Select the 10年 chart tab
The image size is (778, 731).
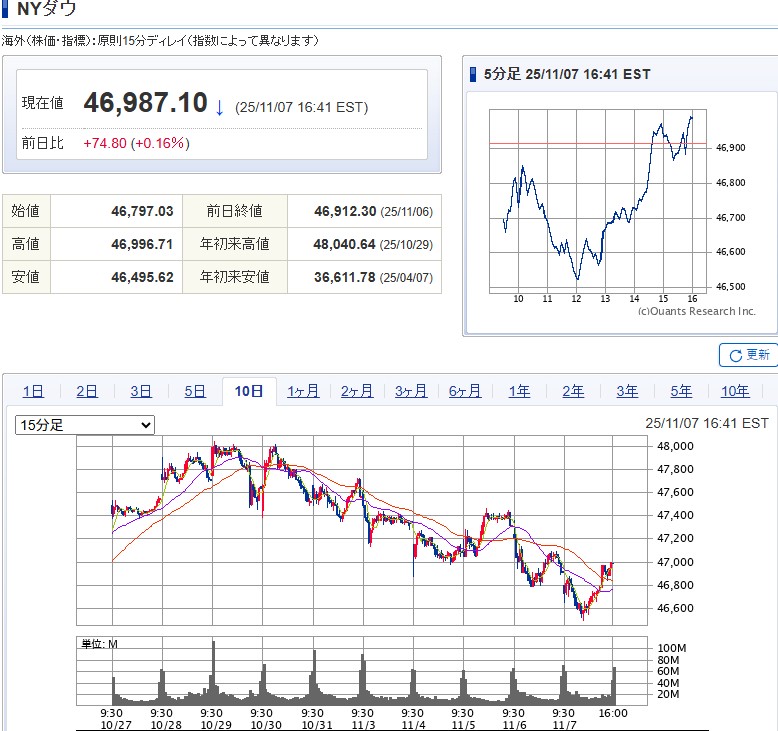tap(735, 391)
